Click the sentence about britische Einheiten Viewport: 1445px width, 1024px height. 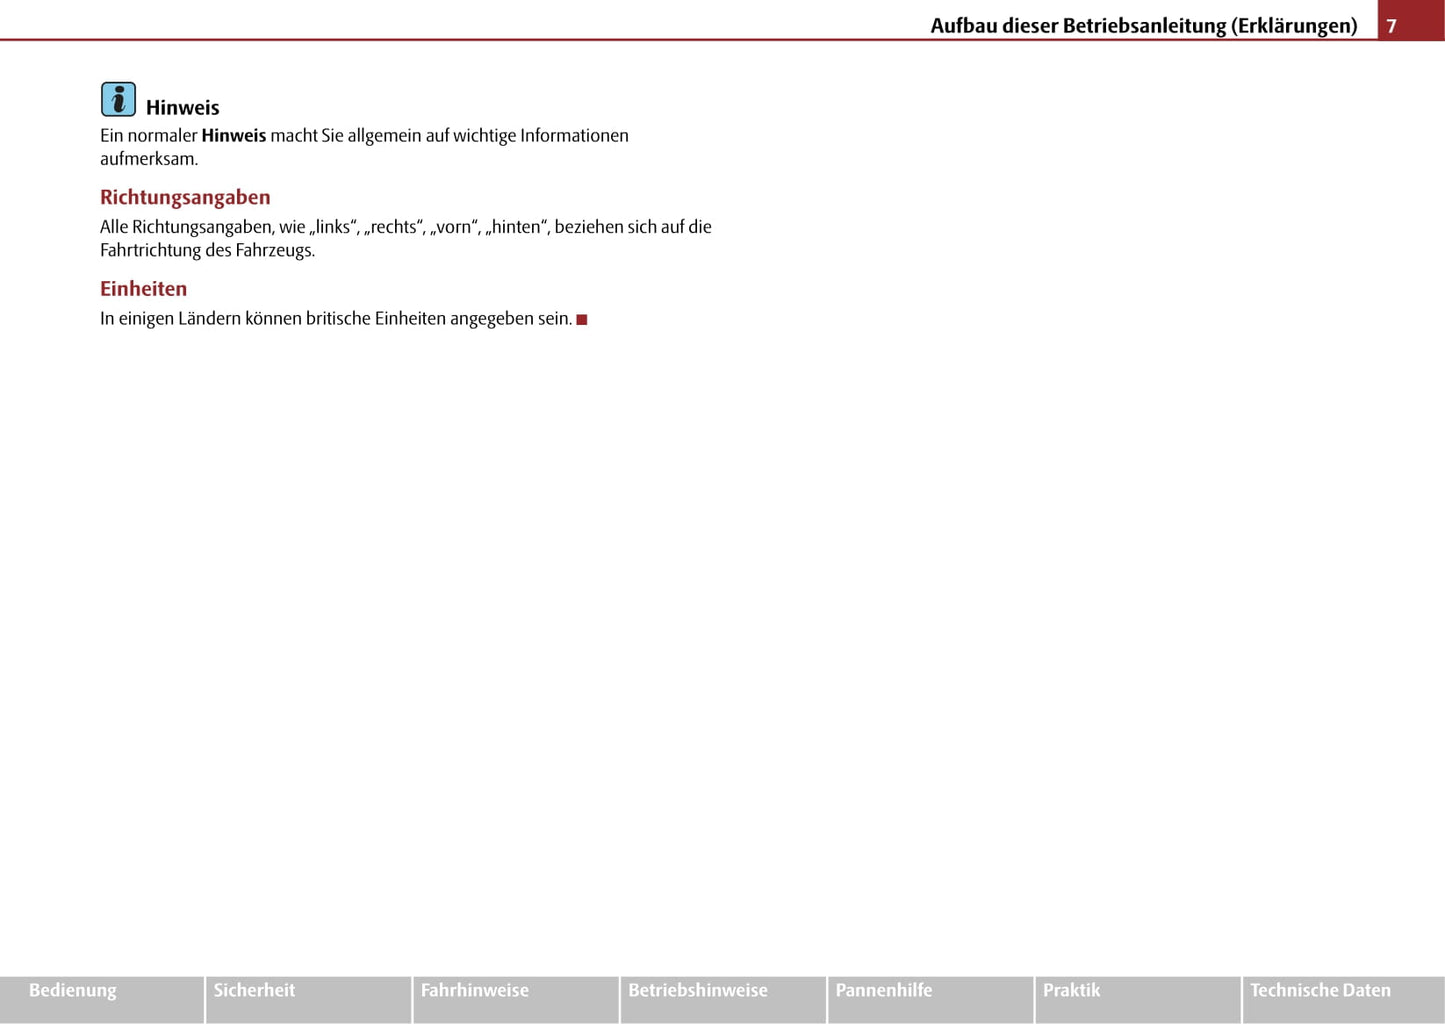335,319
